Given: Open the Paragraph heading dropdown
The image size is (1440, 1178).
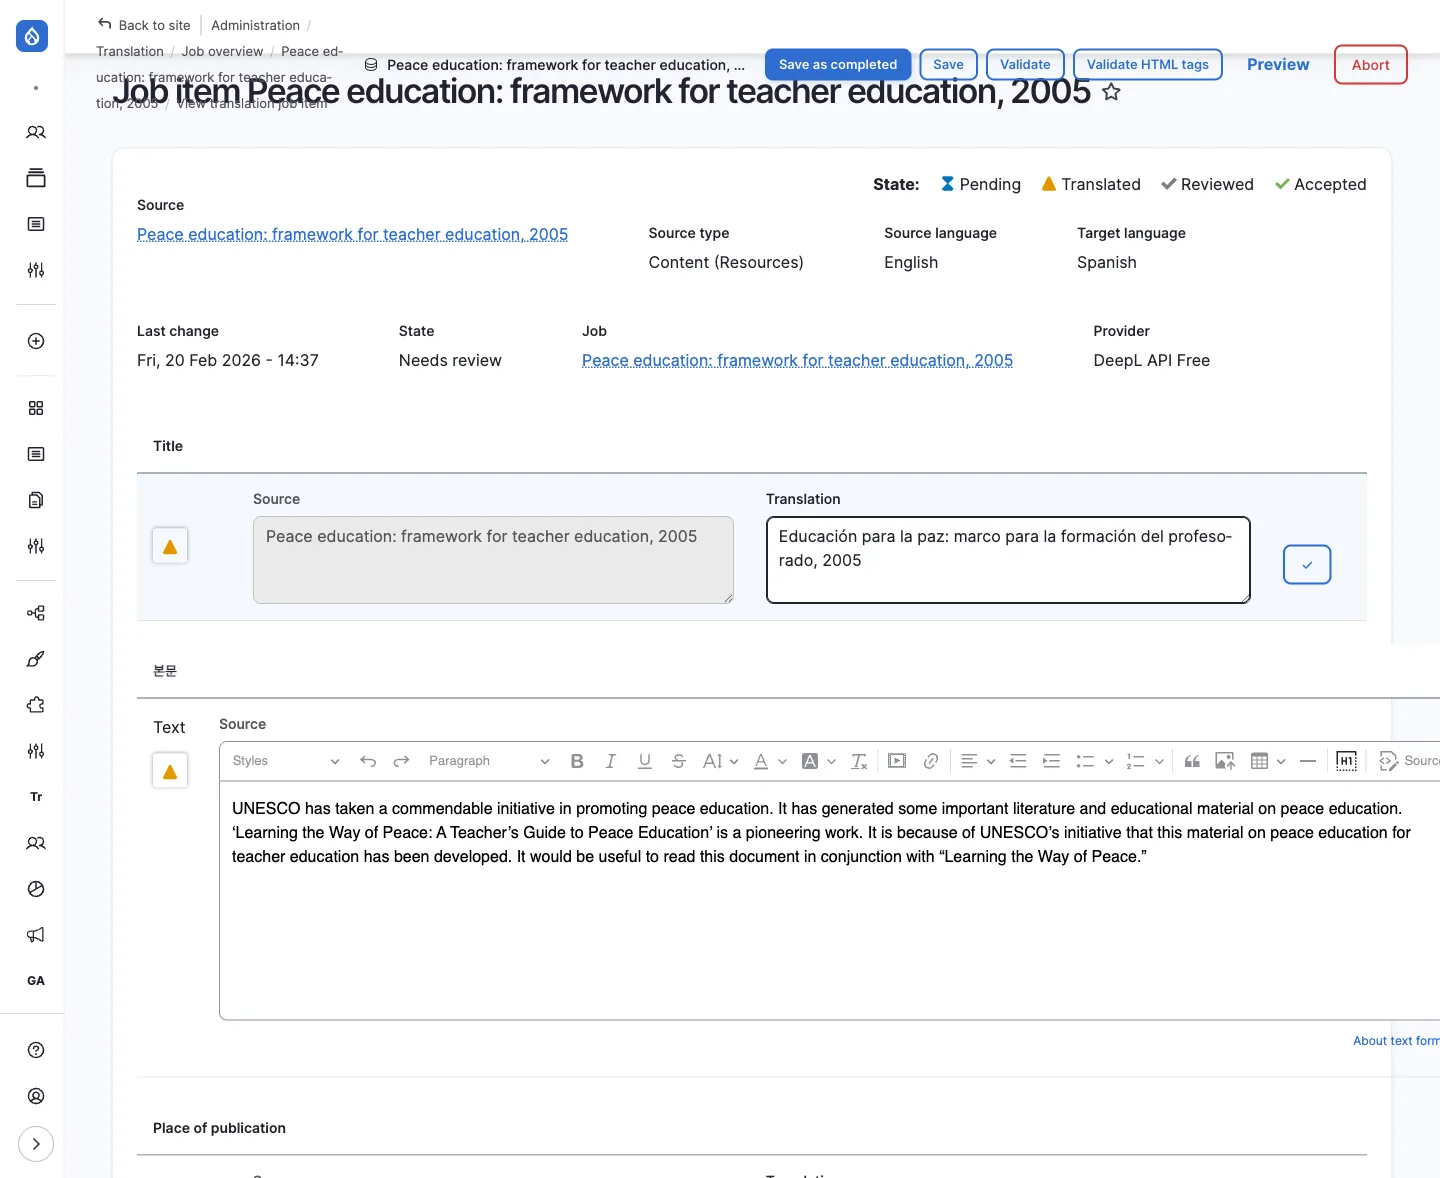Looking at the screenshot, I should [488, 761].
